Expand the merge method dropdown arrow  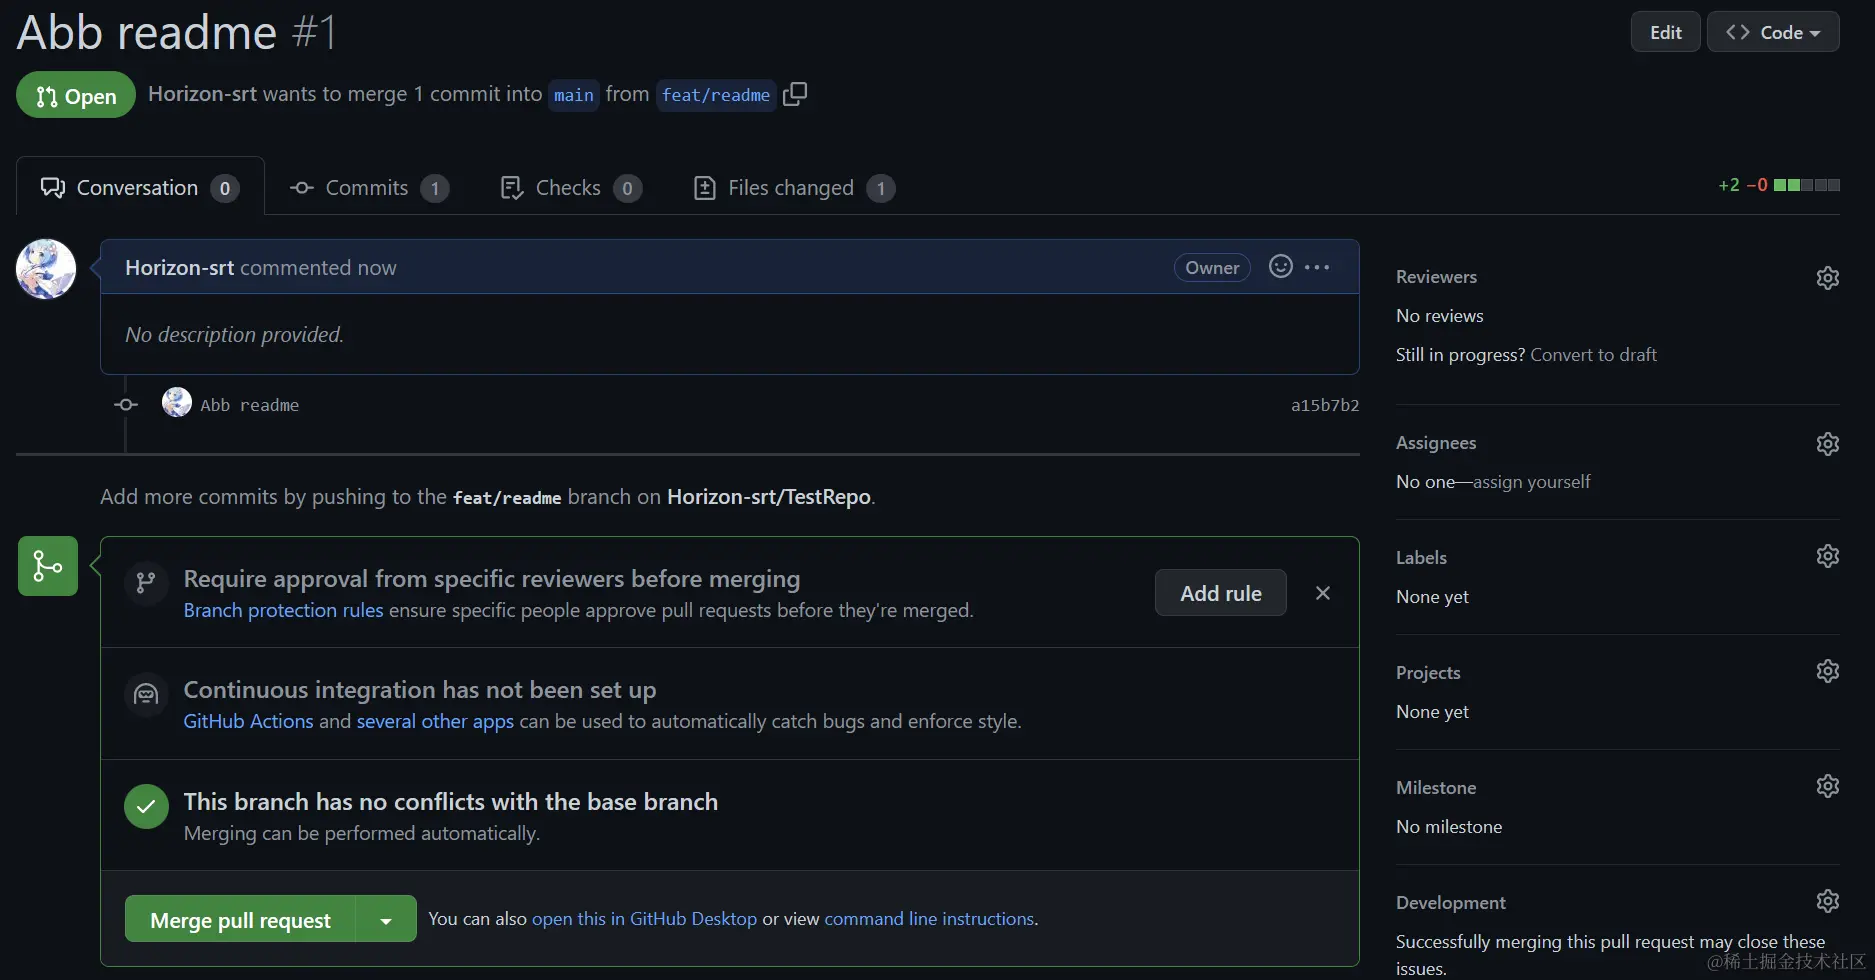click(386, 919)
